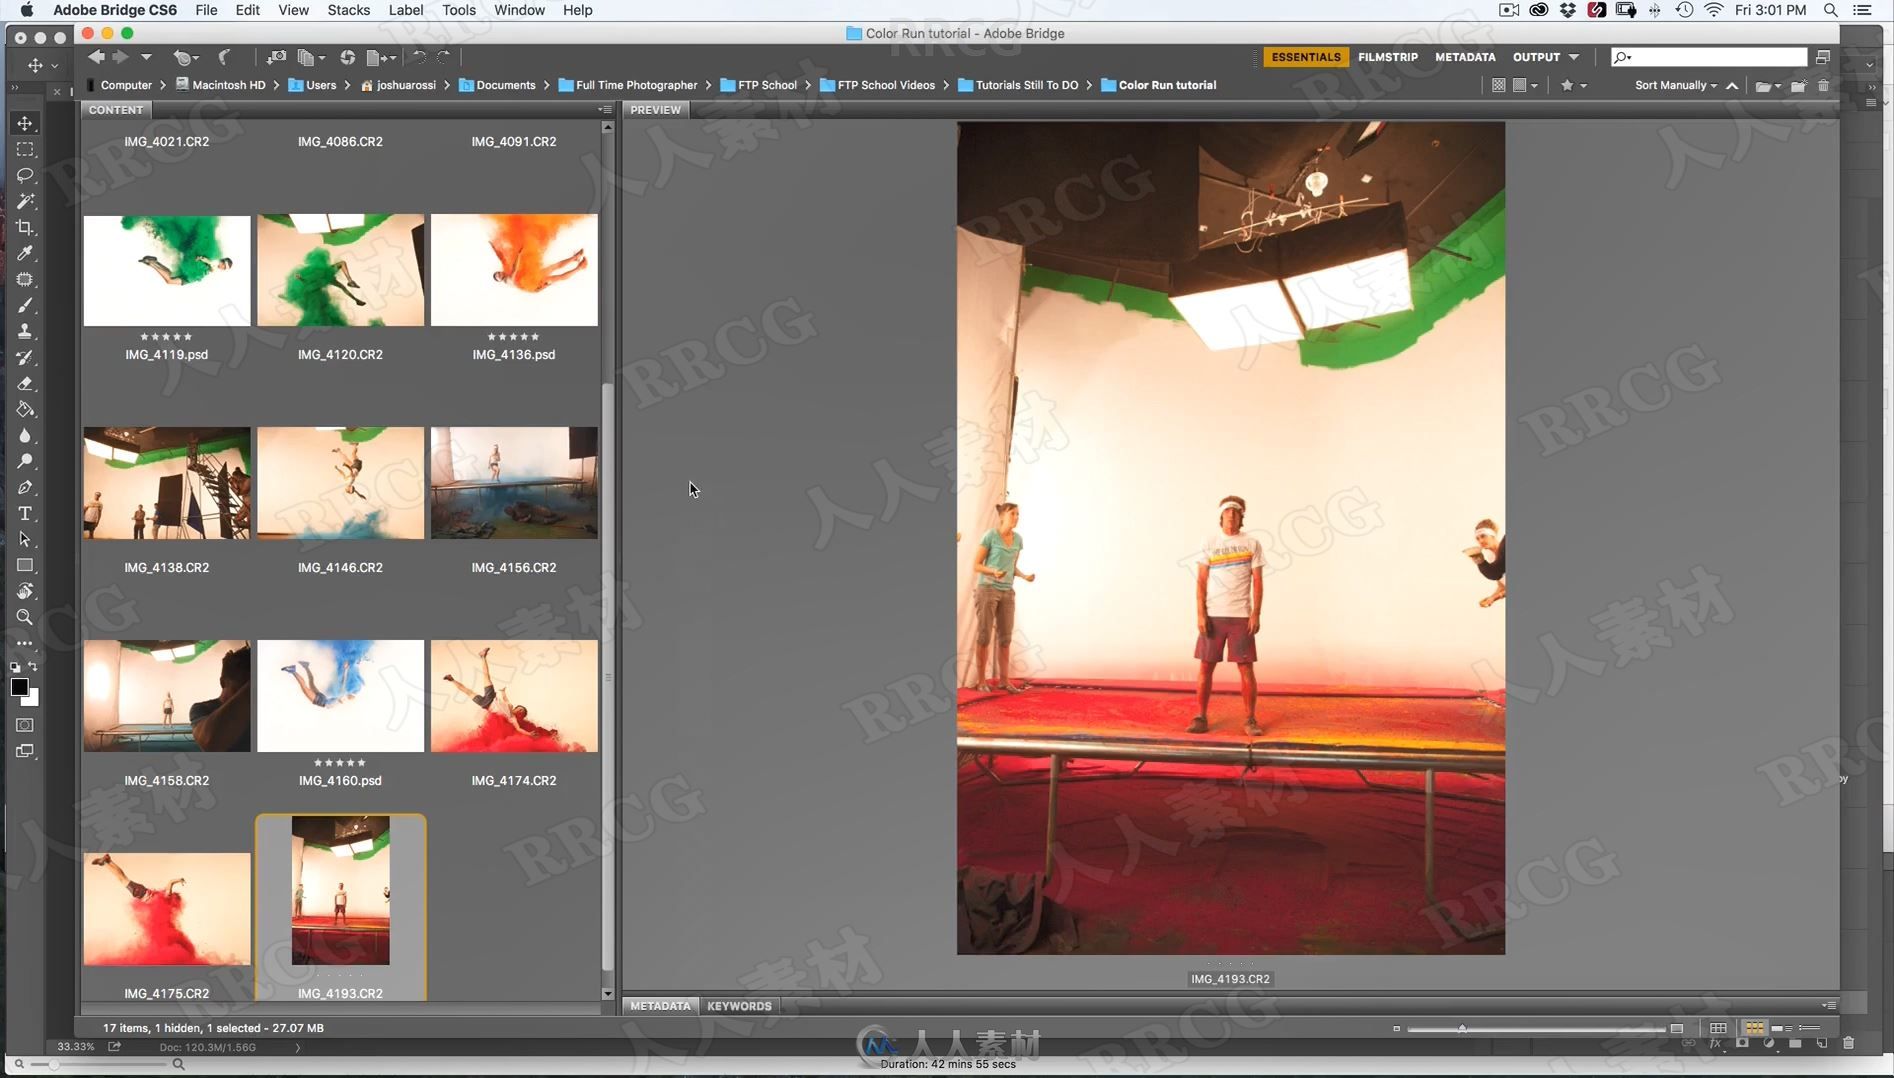Open the recent folder dropdown
Viewport: 1894px width, 1078px height.
(1768, 86)
